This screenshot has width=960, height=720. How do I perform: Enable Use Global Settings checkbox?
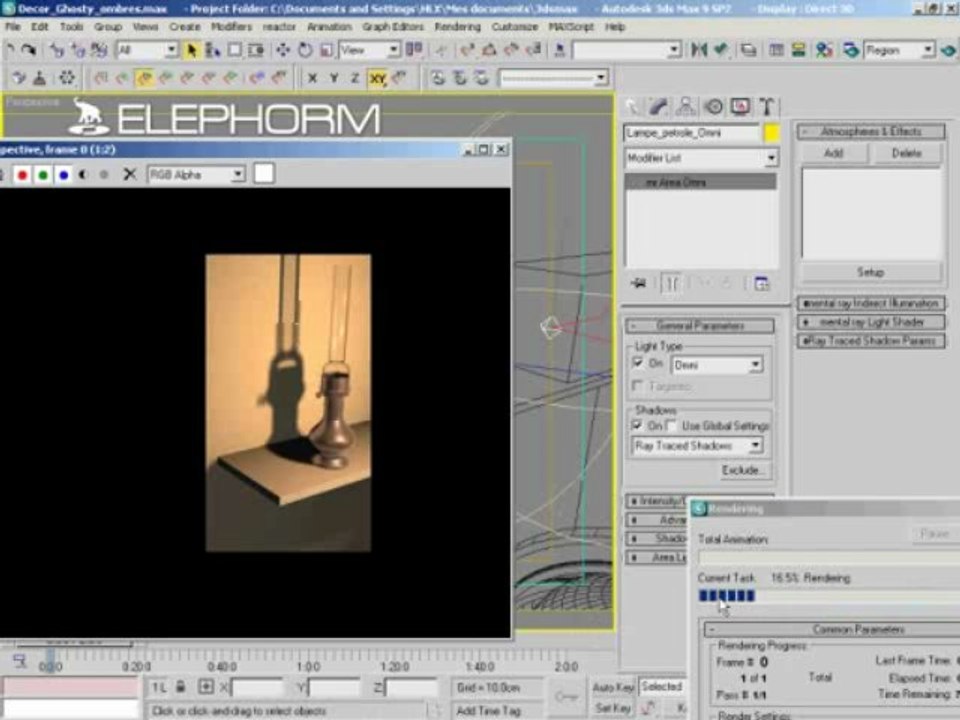click(x=673, y=425)
